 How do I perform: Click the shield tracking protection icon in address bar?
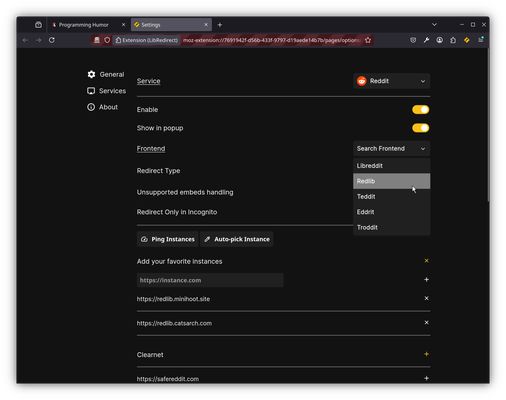coord(107,40)
